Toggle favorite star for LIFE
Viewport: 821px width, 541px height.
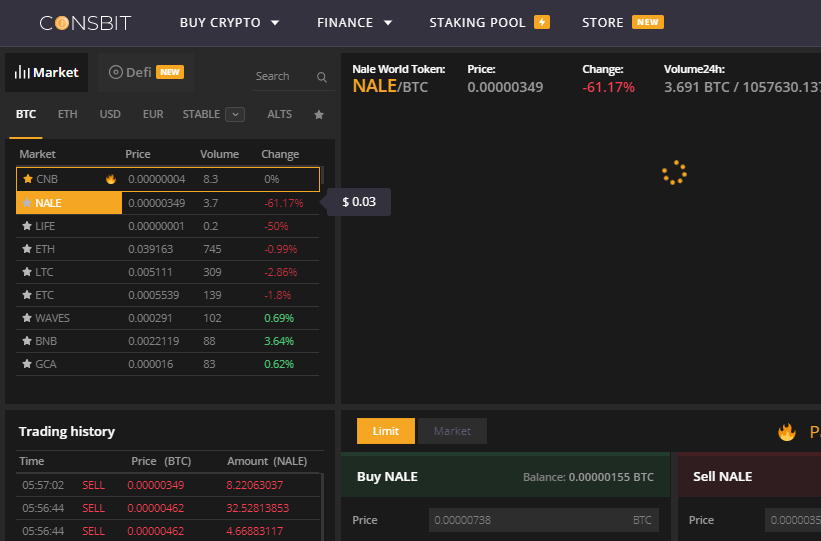[x=27, y=226]
